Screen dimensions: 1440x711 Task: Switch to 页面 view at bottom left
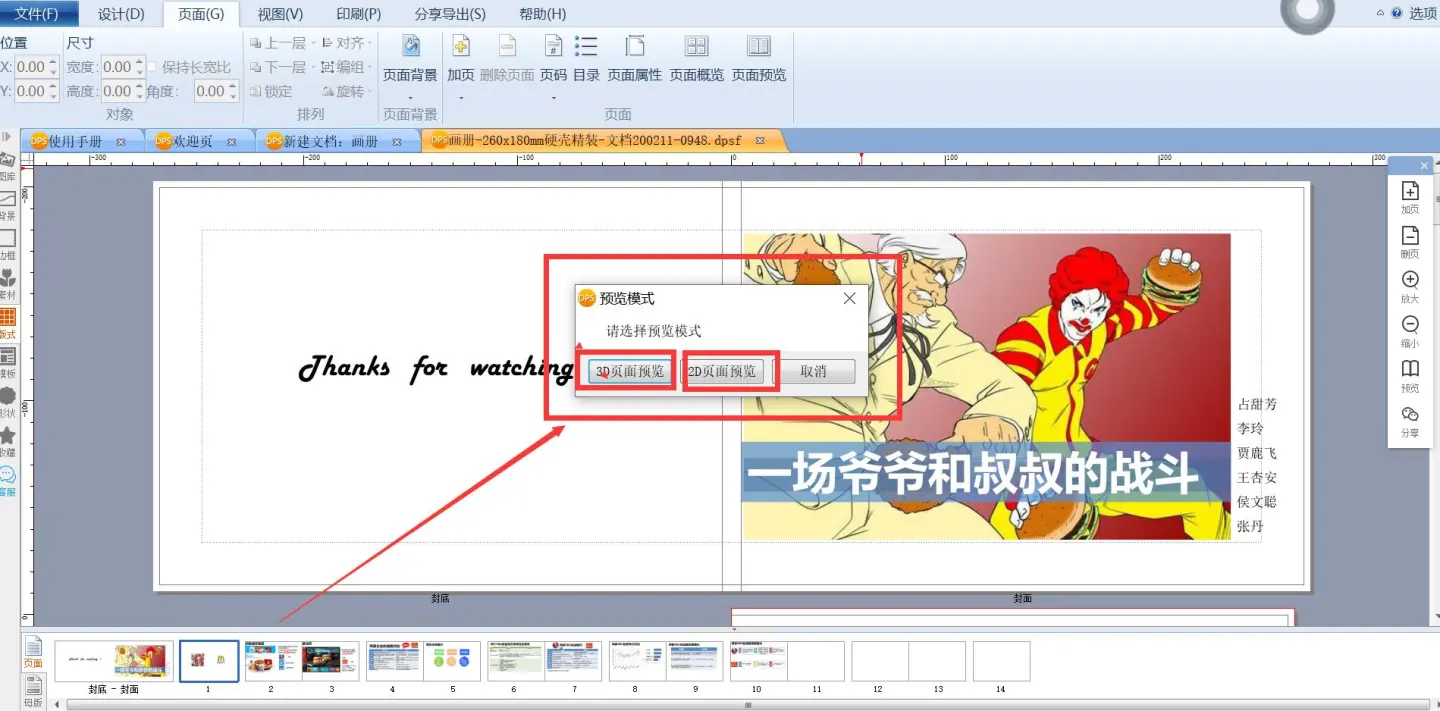(33, 651)
